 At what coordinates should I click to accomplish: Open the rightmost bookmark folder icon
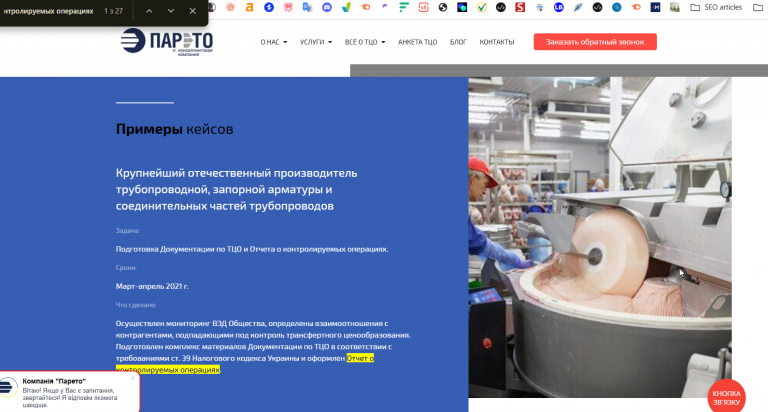tap(758, 7)
